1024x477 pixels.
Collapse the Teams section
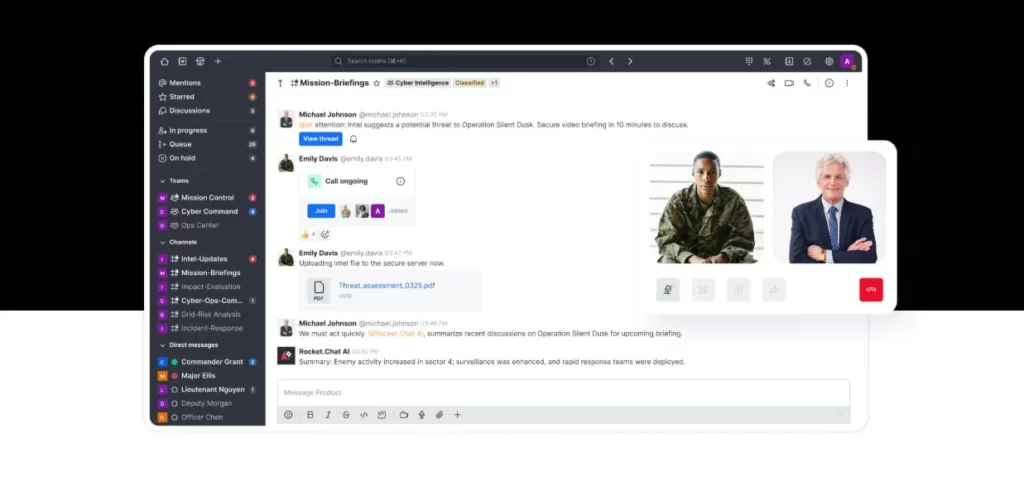(x=174, y=181)
